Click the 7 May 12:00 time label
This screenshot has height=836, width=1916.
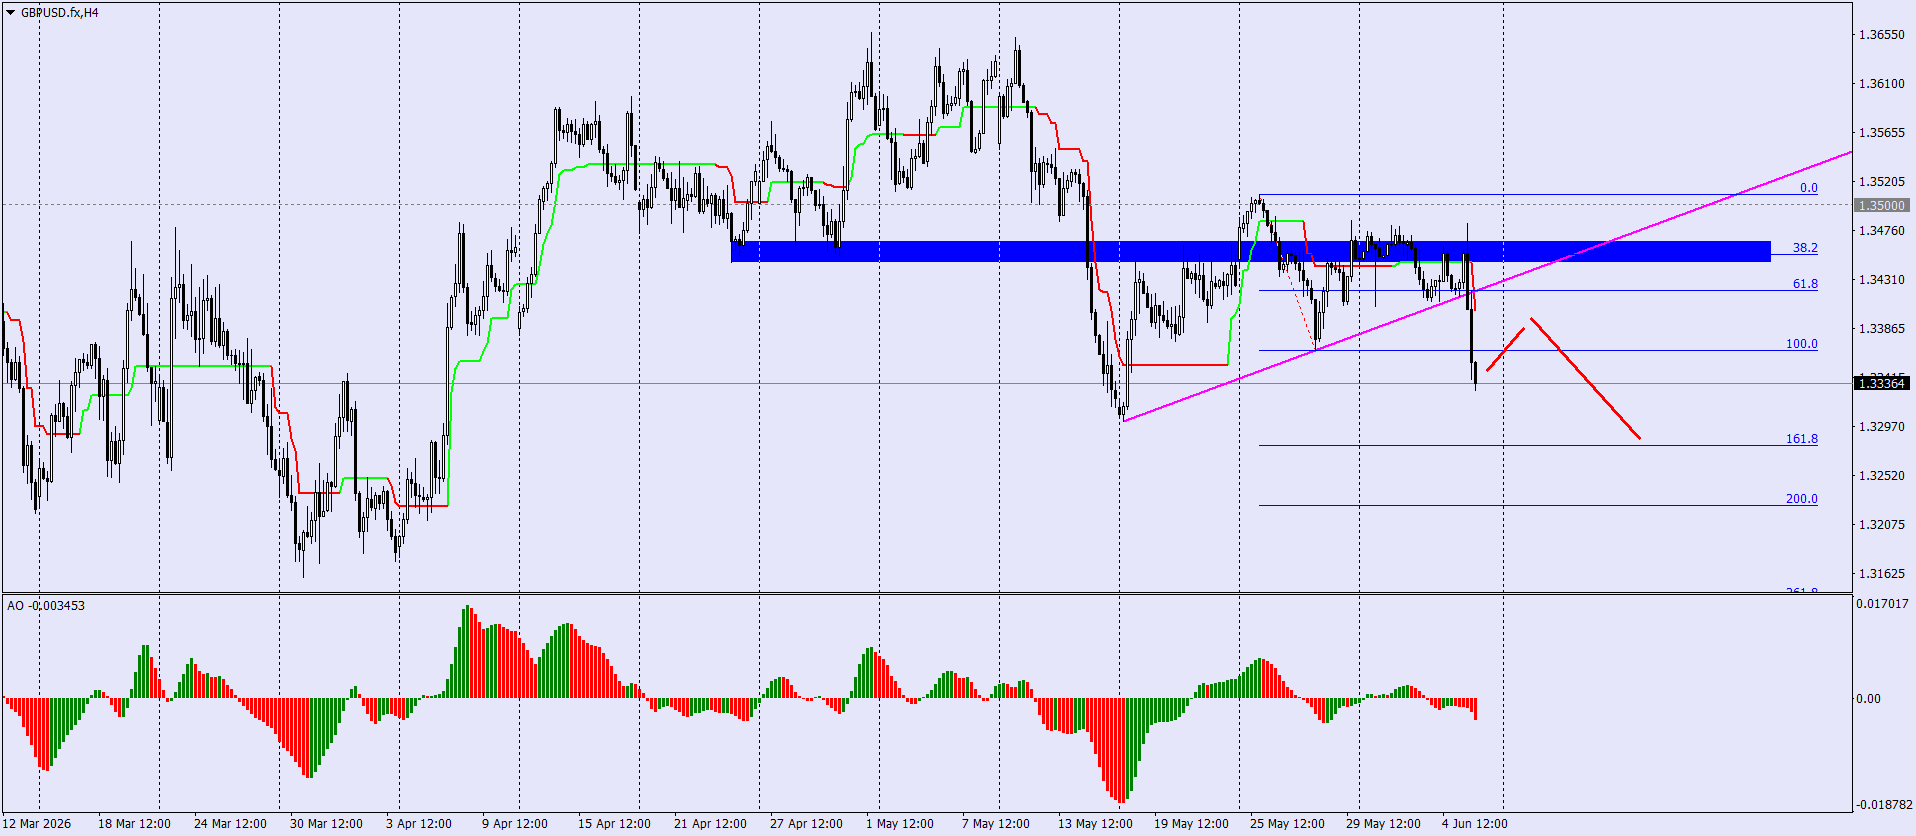click(x=995, y=824)
